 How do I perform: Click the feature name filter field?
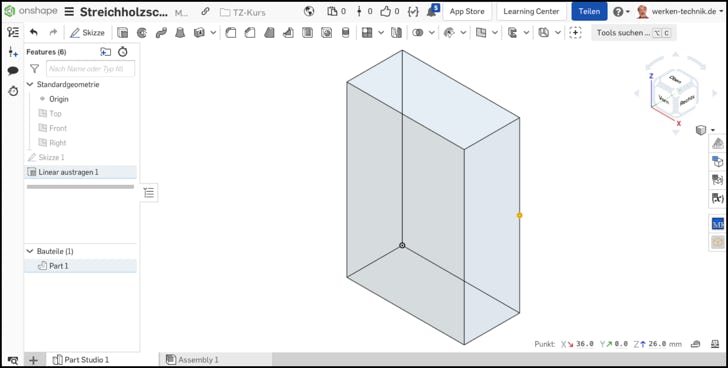pos(91,69)
